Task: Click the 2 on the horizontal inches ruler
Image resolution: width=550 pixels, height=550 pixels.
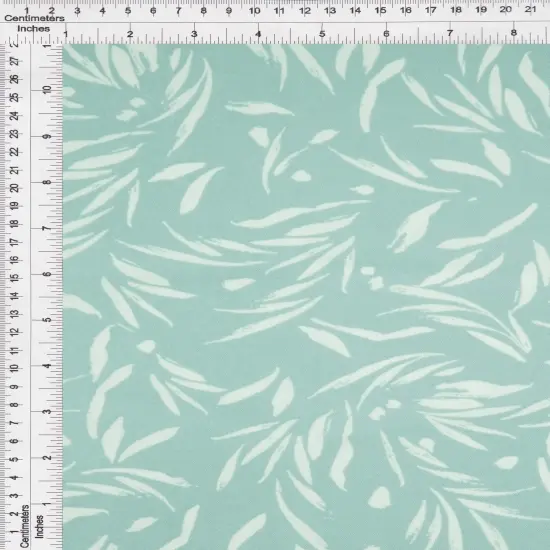Action: point(130,34)
